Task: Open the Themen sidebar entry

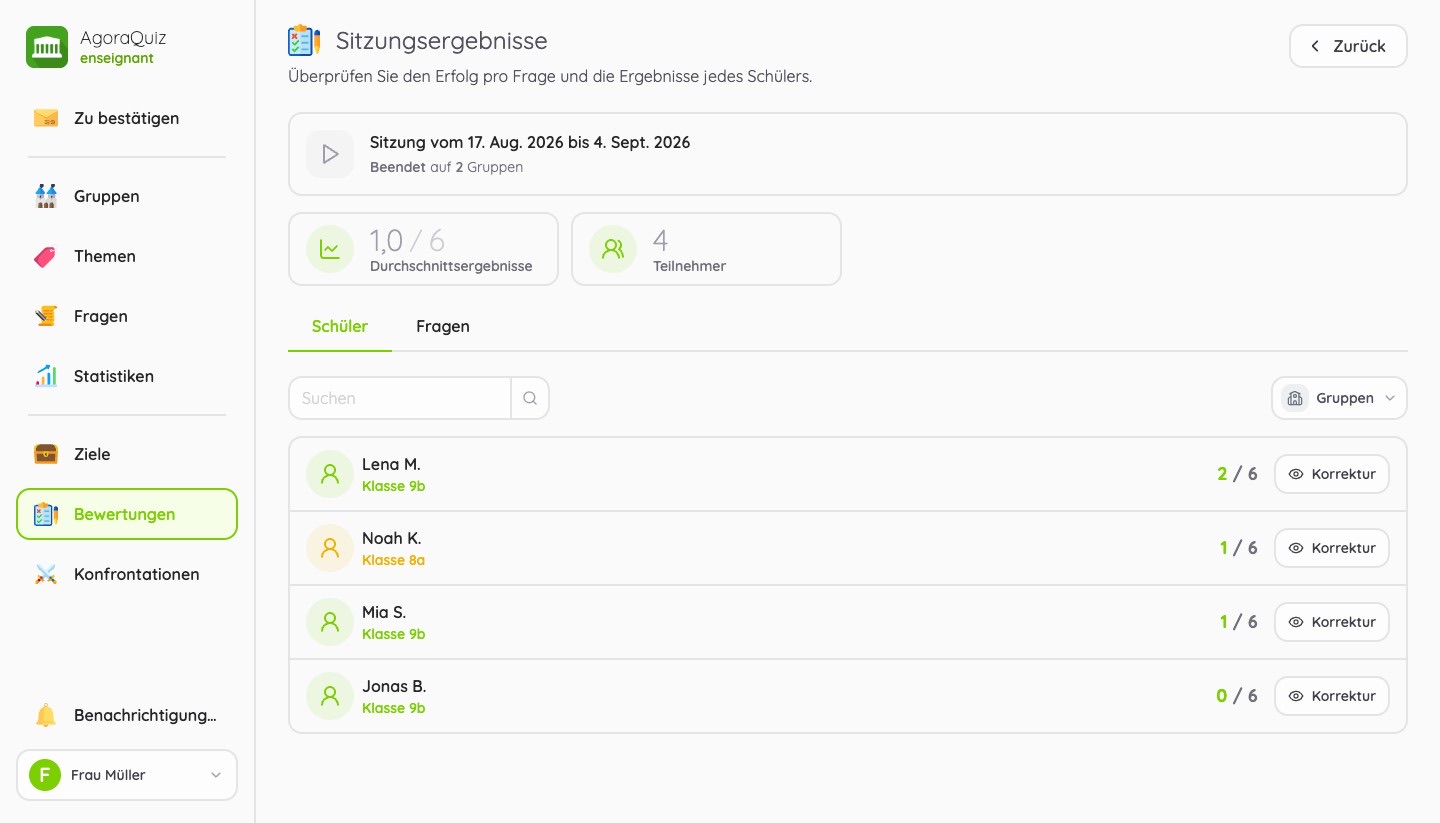Action: click(127, 256)
